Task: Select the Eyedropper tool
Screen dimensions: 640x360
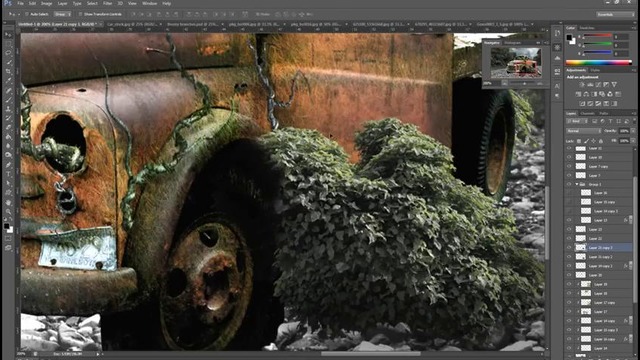Action: coord(9,81)
